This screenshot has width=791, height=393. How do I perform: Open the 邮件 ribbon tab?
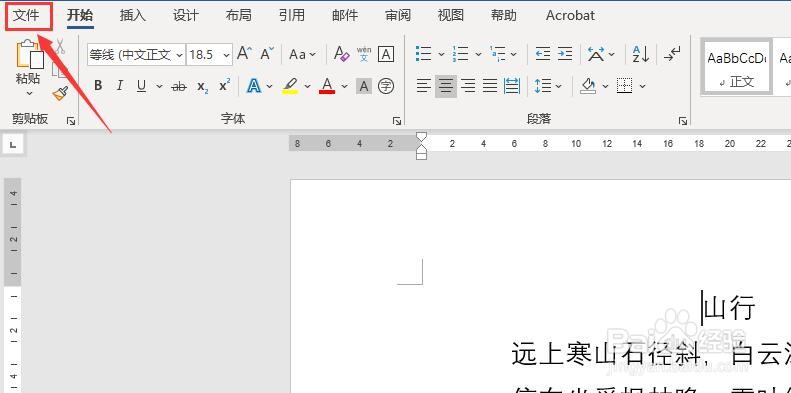345,16
